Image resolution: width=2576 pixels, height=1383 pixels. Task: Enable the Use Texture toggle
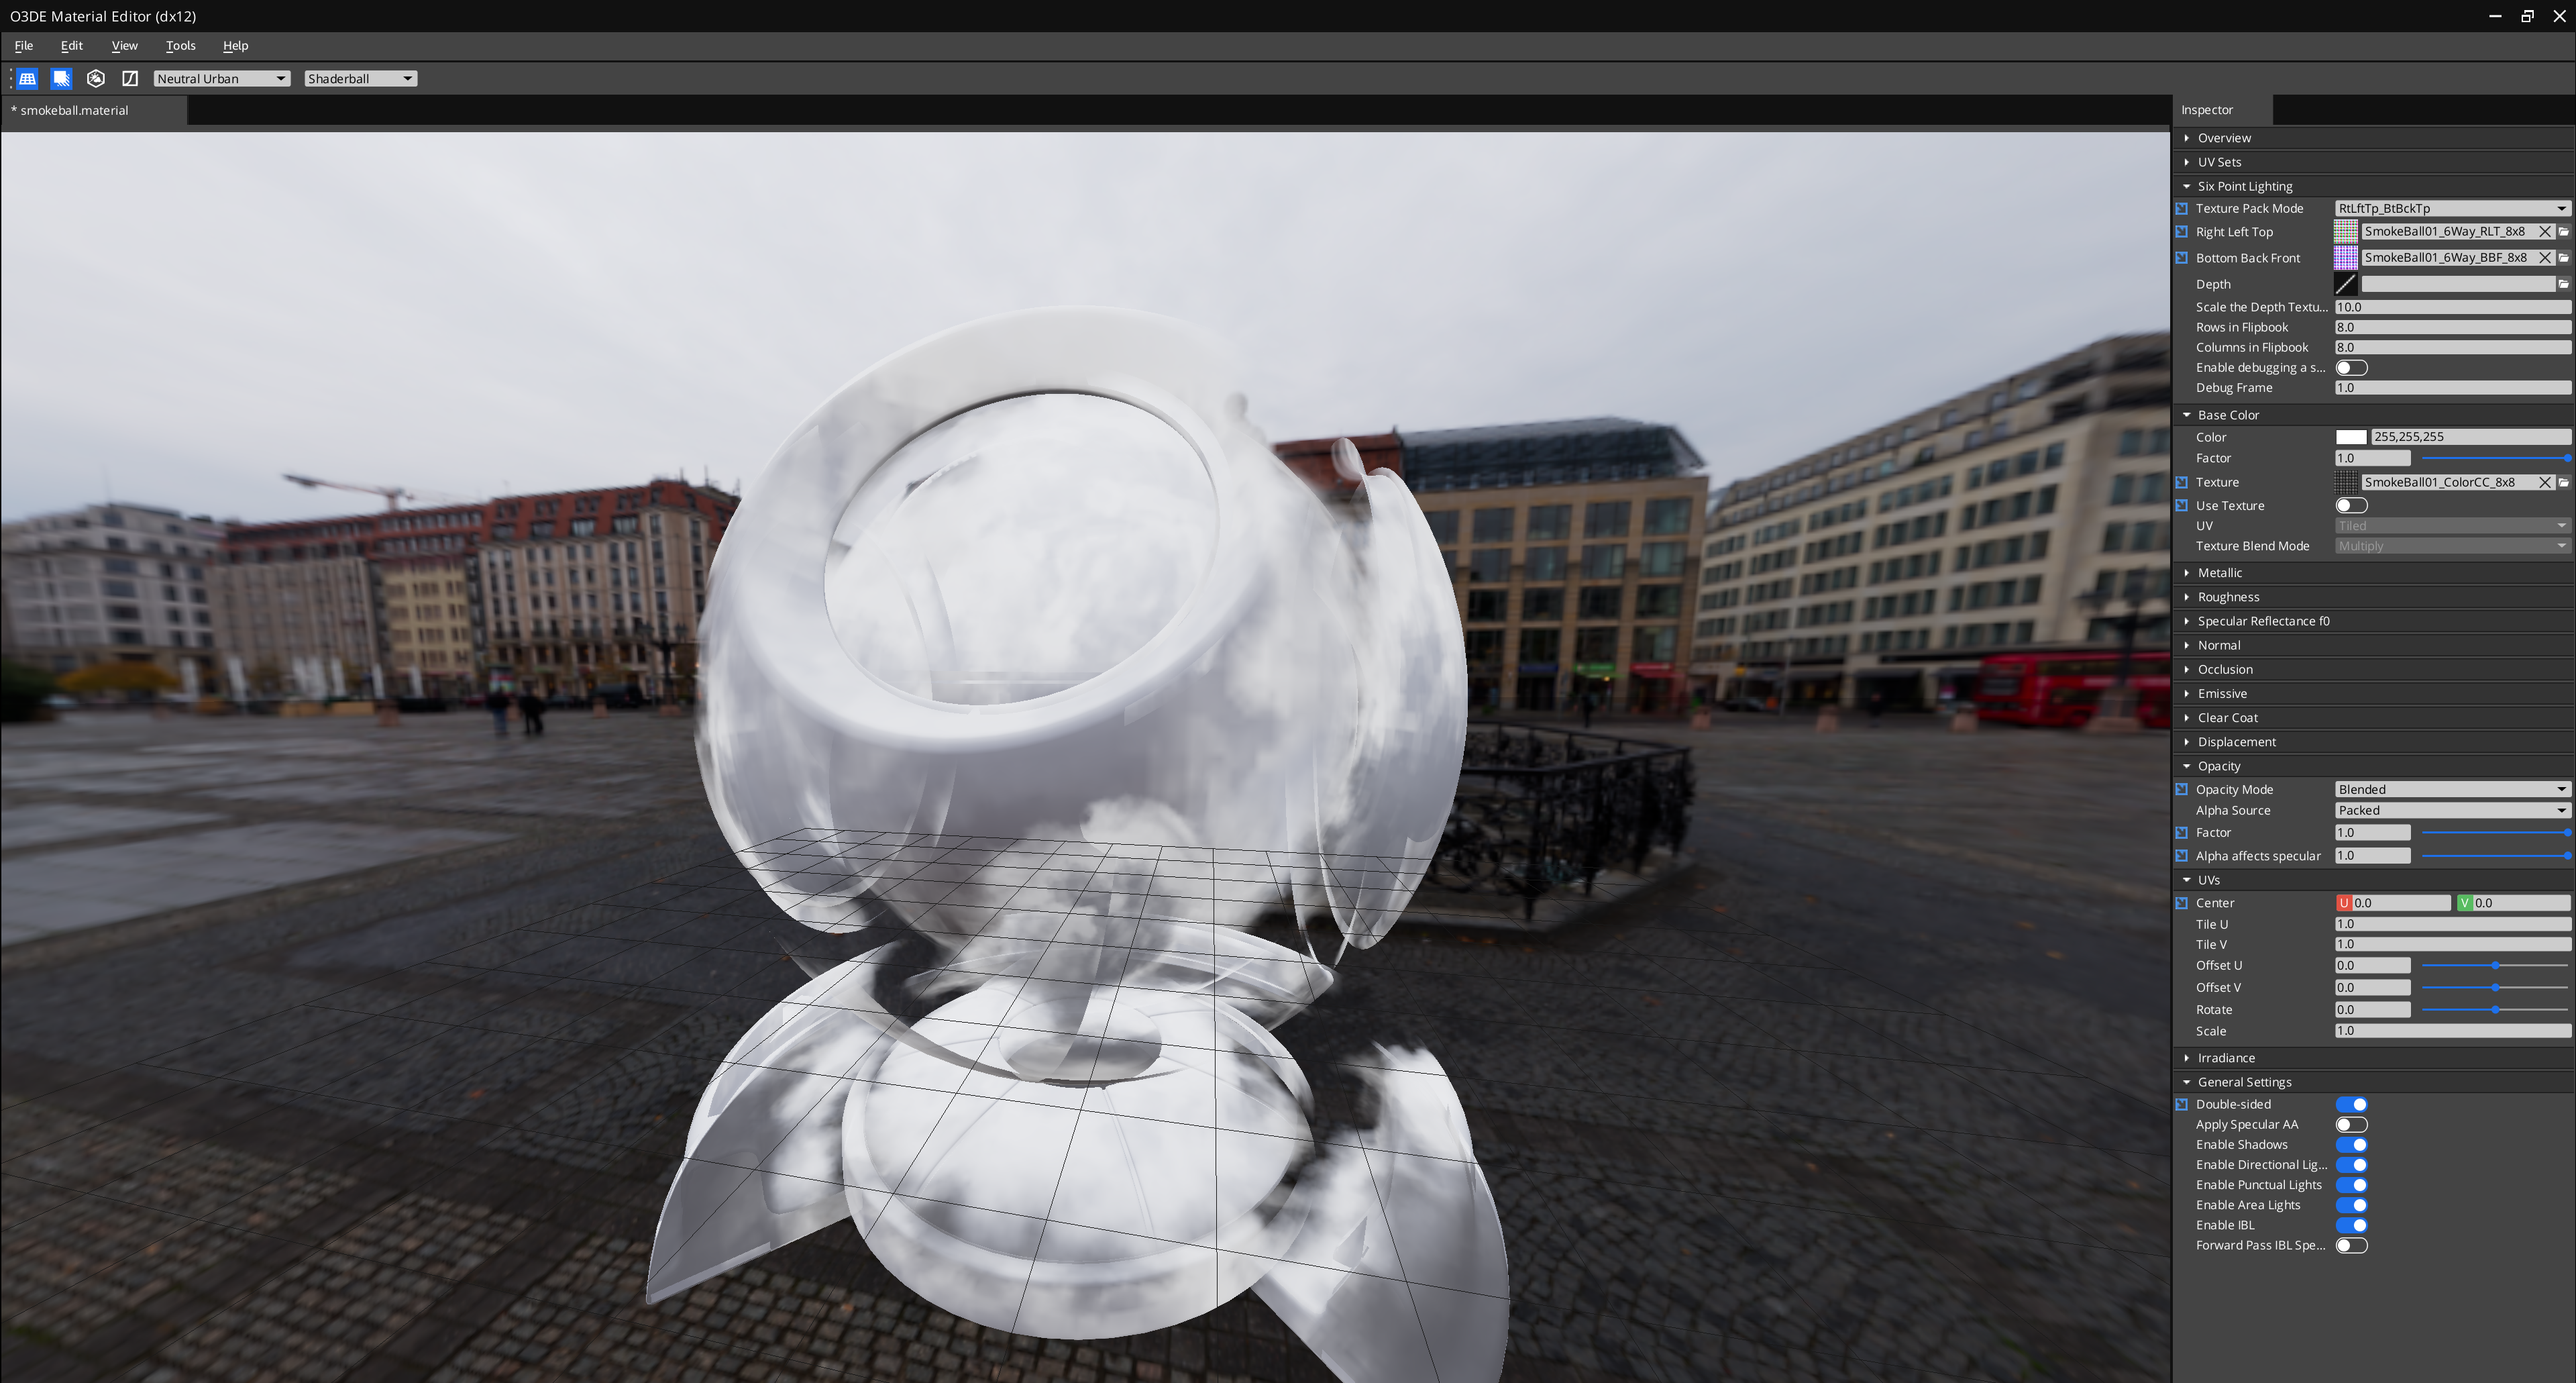(x=2351, y=506)
